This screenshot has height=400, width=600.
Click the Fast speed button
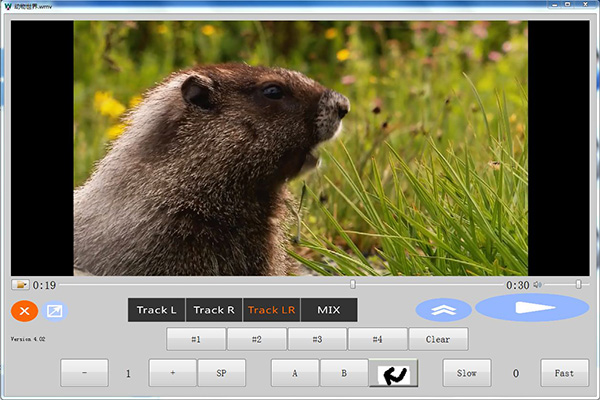pos(564,373)
